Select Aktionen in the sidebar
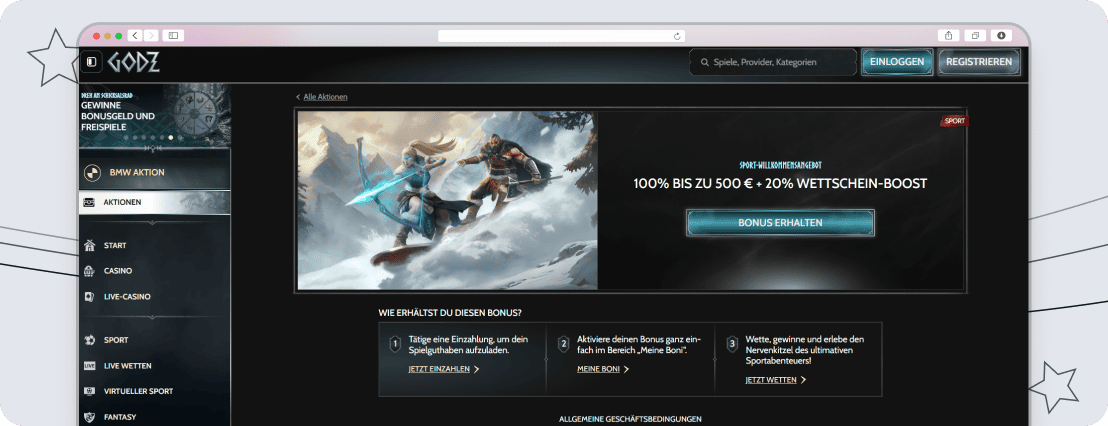 point(155,203)
